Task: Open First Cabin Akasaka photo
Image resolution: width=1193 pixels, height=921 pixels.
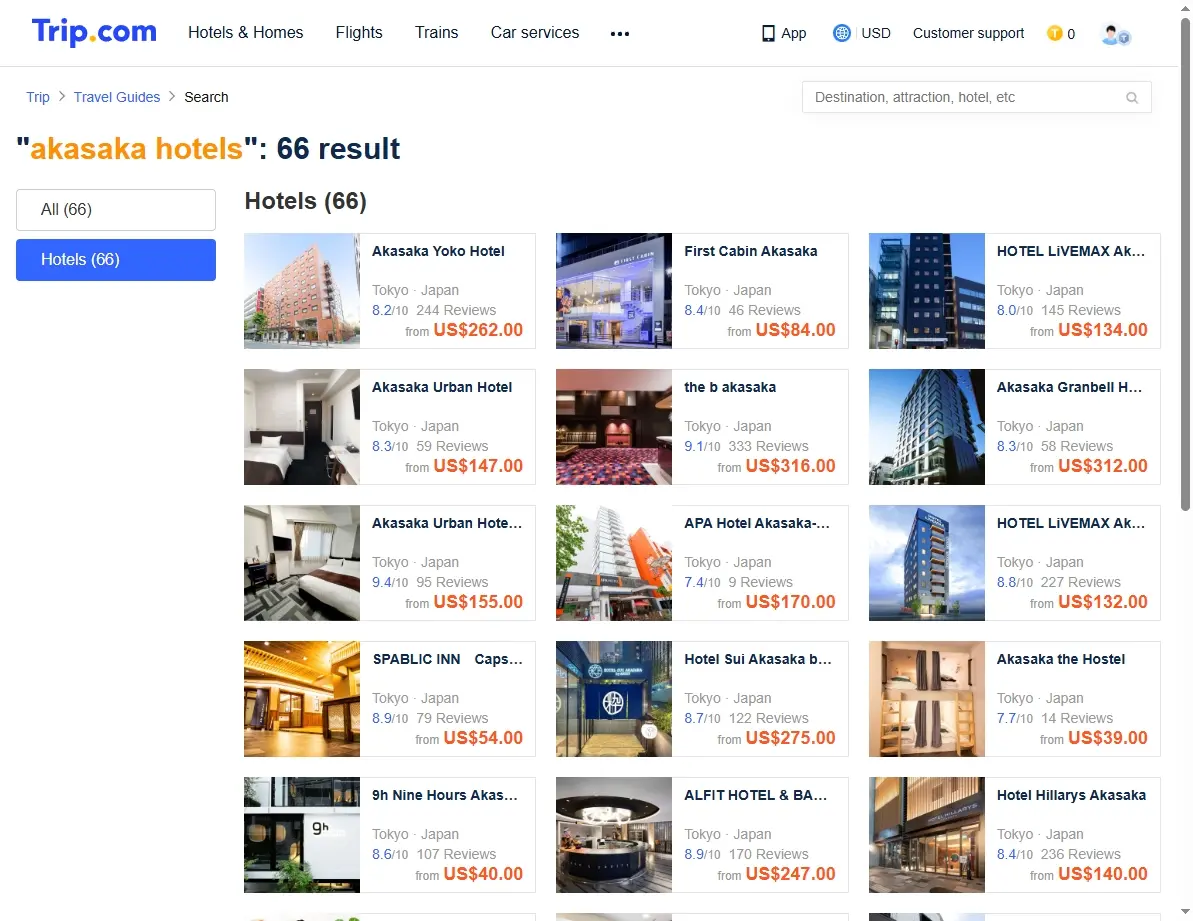Action: [614, 291]
